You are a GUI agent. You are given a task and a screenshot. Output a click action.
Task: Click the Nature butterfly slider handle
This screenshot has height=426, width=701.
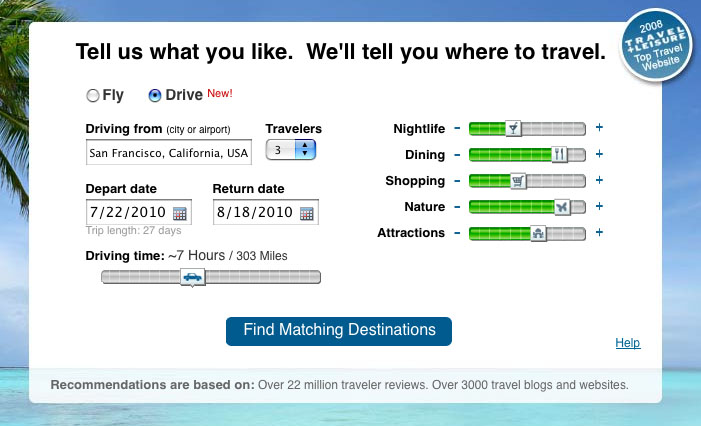[x=562, y=207]
